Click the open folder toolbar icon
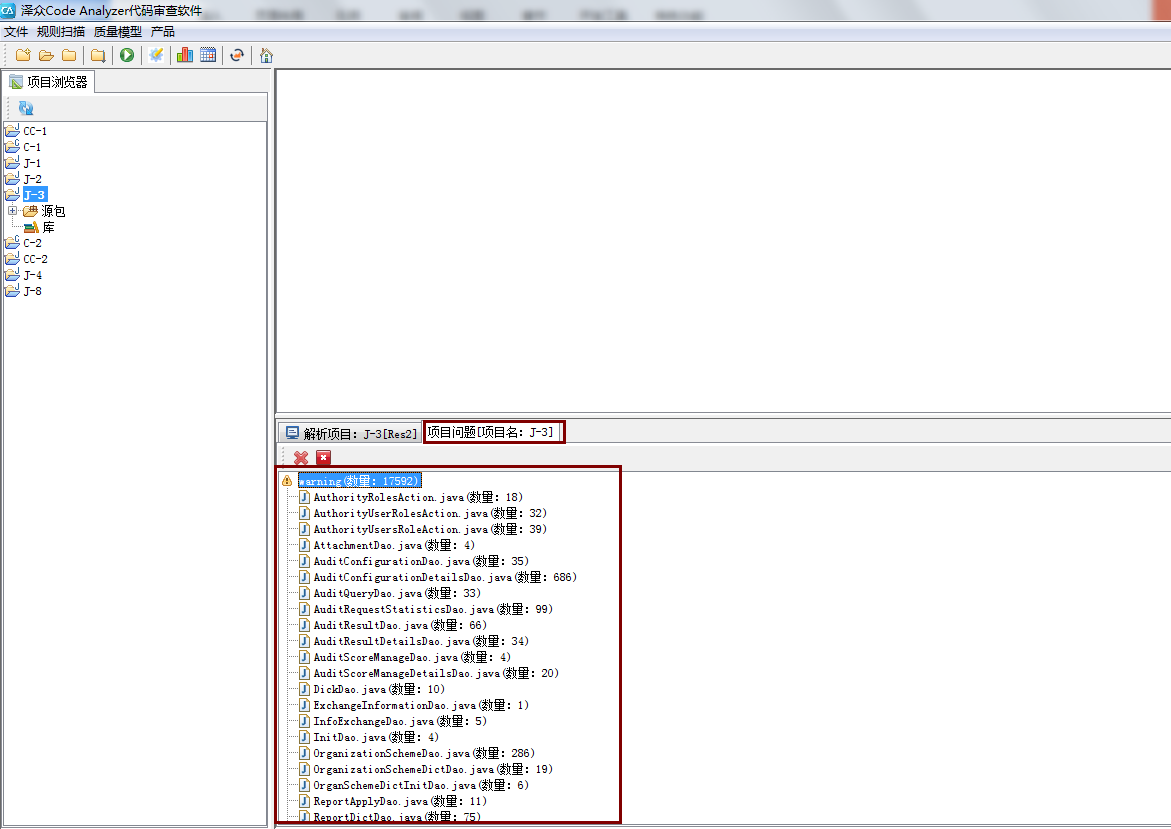Screen dimensions: 1171x829 point(46,55)
